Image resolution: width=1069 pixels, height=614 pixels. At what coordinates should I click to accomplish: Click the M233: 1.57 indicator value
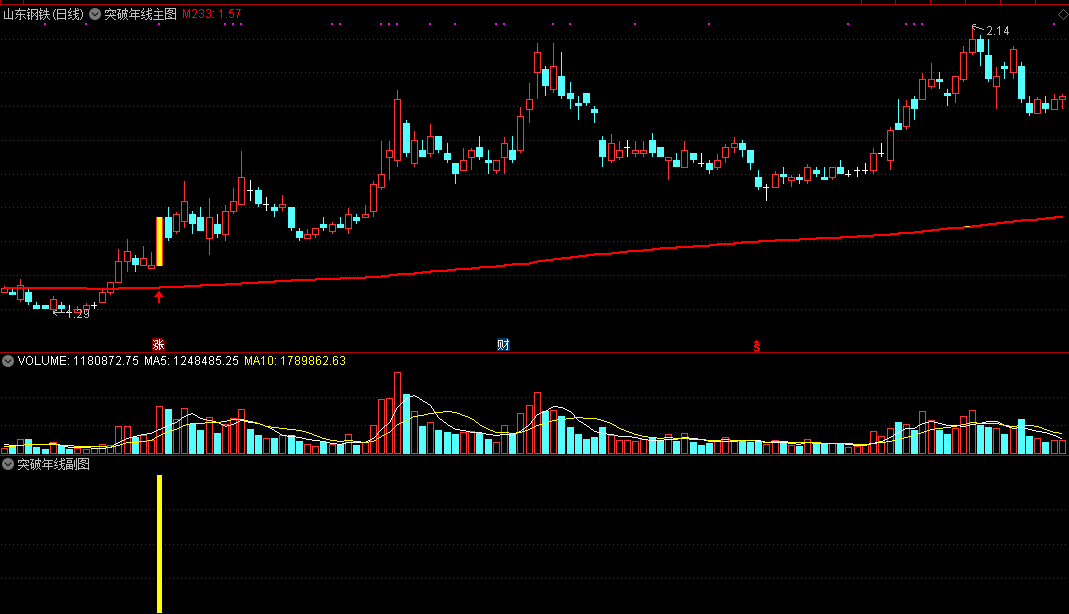(x=211, y=14)
